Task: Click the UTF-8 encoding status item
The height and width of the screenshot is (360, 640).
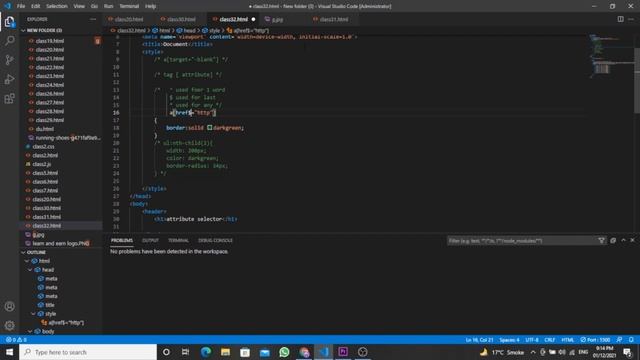Action: point(532,340)
